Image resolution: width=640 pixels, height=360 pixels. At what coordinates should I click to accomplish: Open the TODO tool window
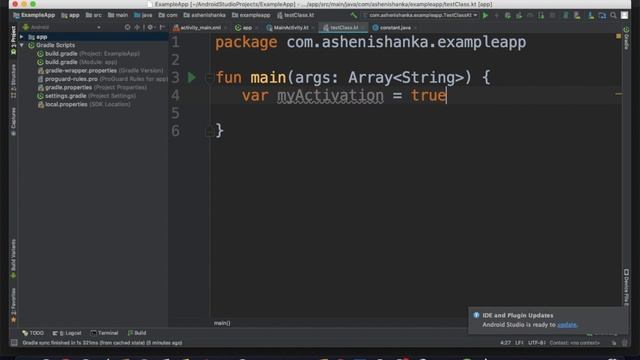click(x=33, y=333)
